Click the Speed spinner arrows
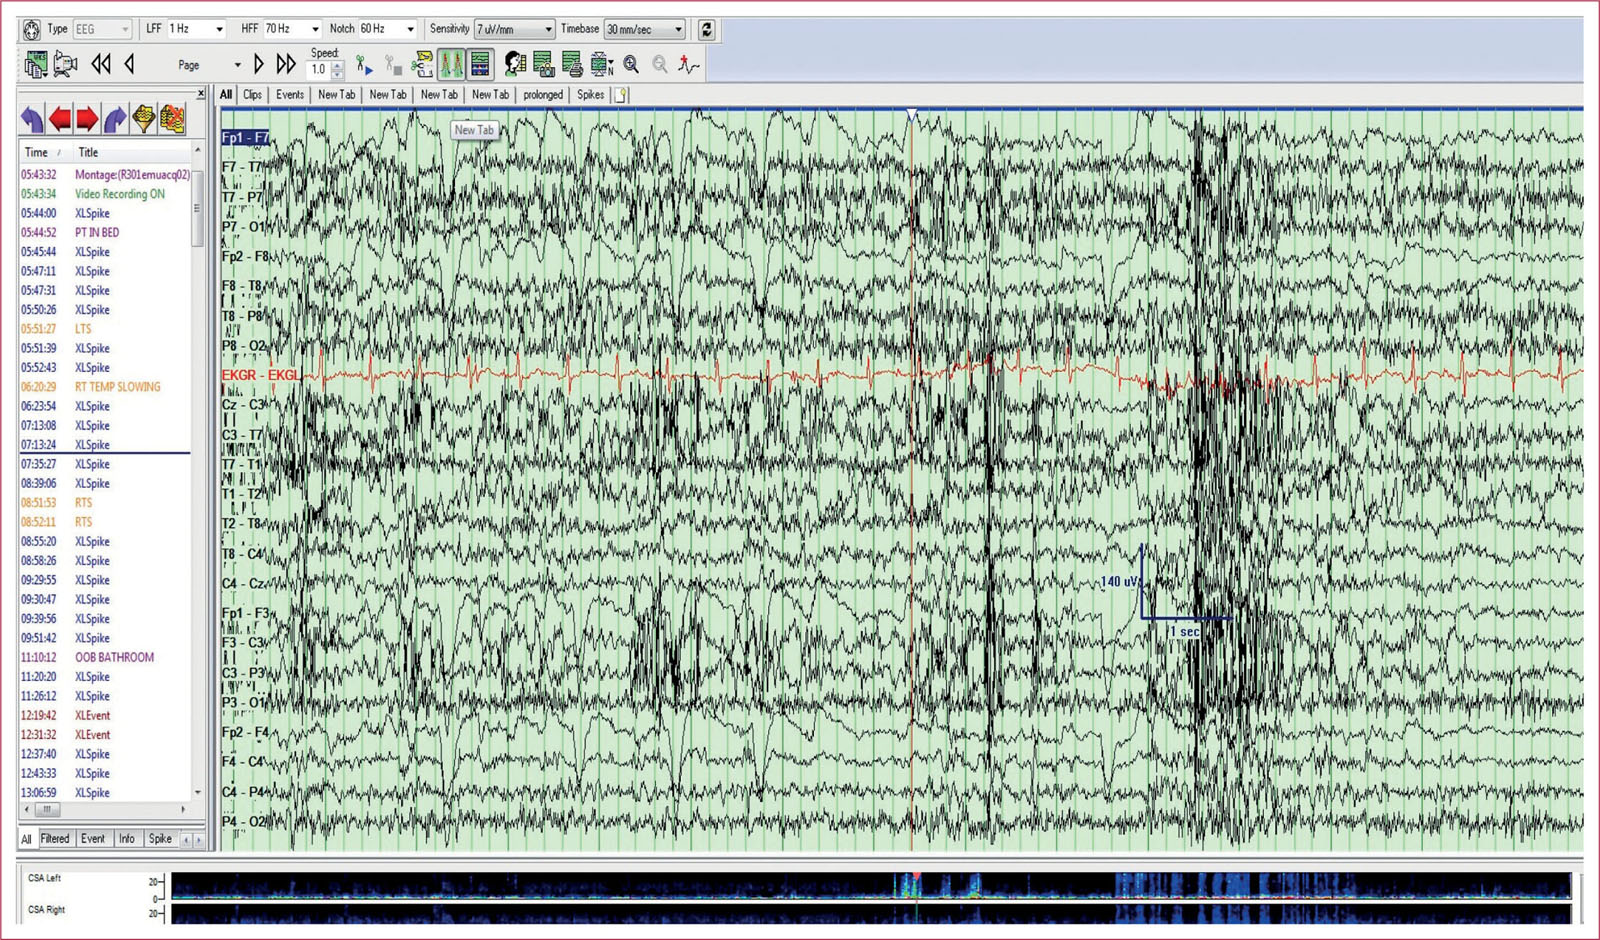 coord(338,70)
